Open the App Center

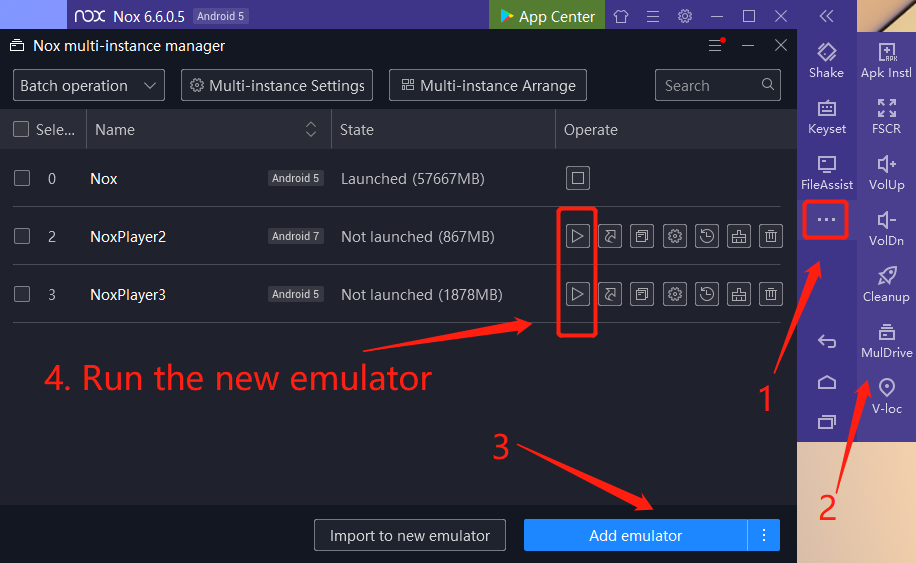point(547,16)
